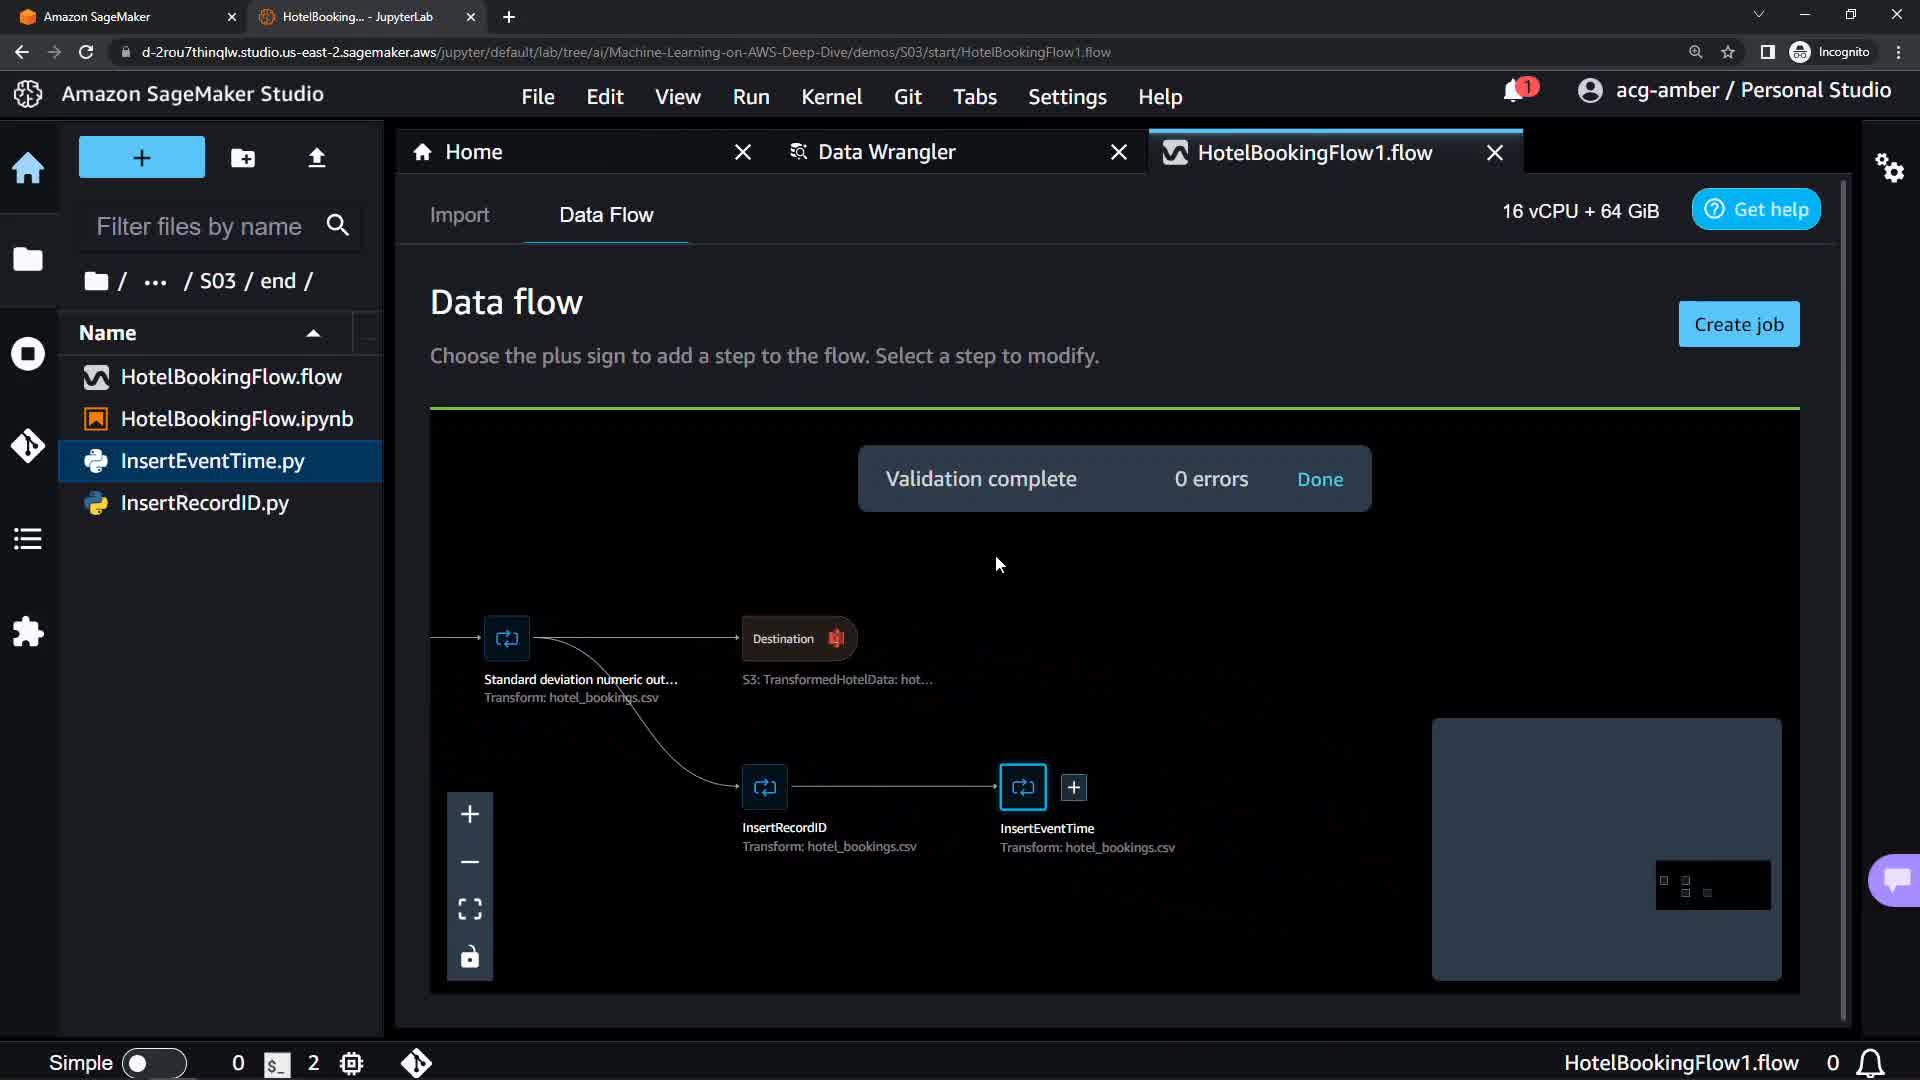This screenshot has width=1920, height=1080.
Task: Click the Create job button
Action: [x=1738, y=324]
